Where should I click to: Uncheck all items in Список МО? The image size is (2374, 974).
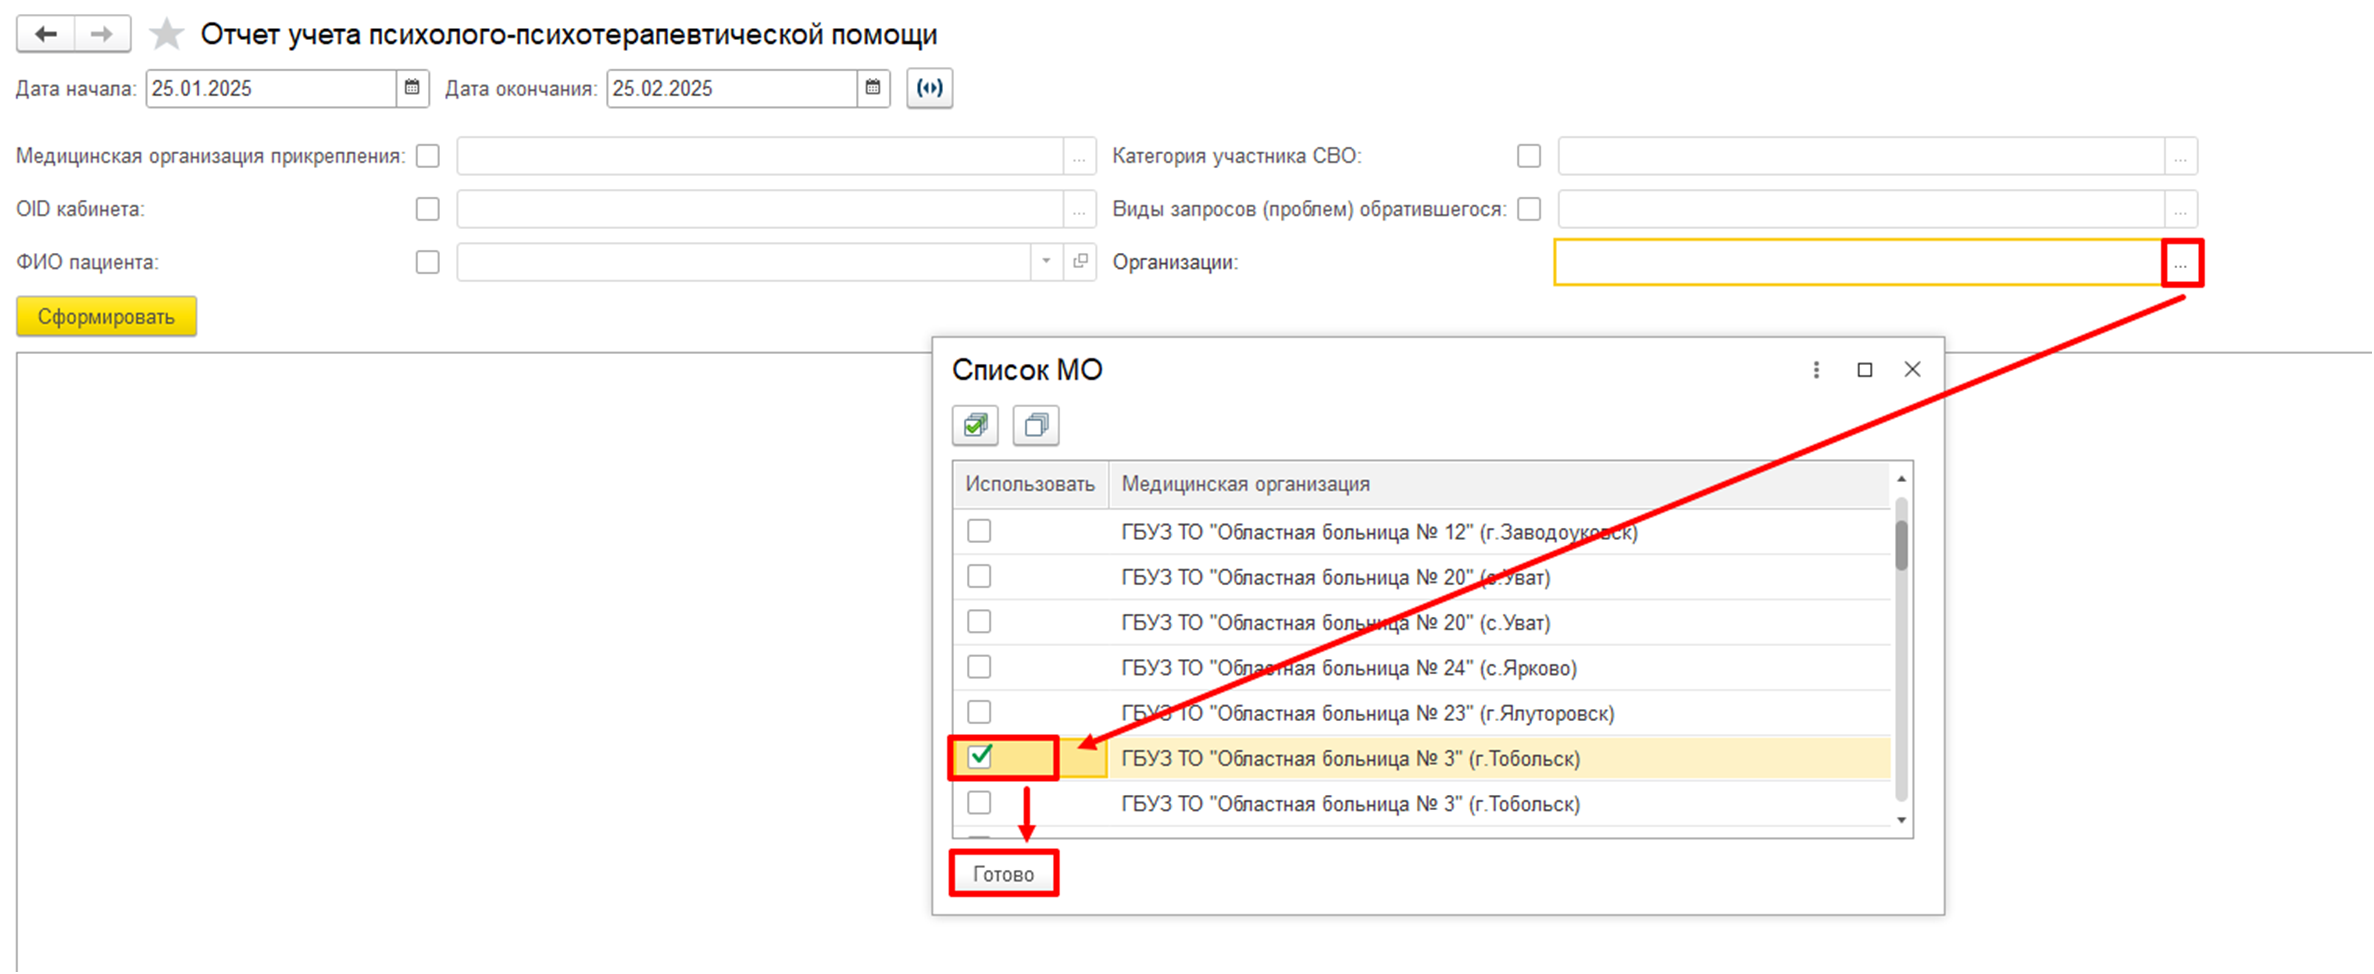[x=1036, y=425]
